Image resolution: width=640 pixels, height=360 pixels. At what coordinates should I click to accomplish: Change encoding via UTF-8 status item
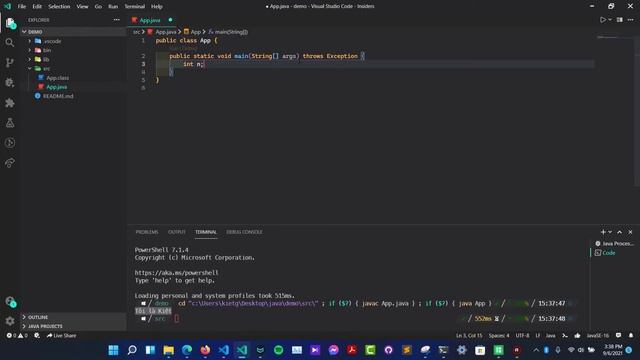(522, 336)
